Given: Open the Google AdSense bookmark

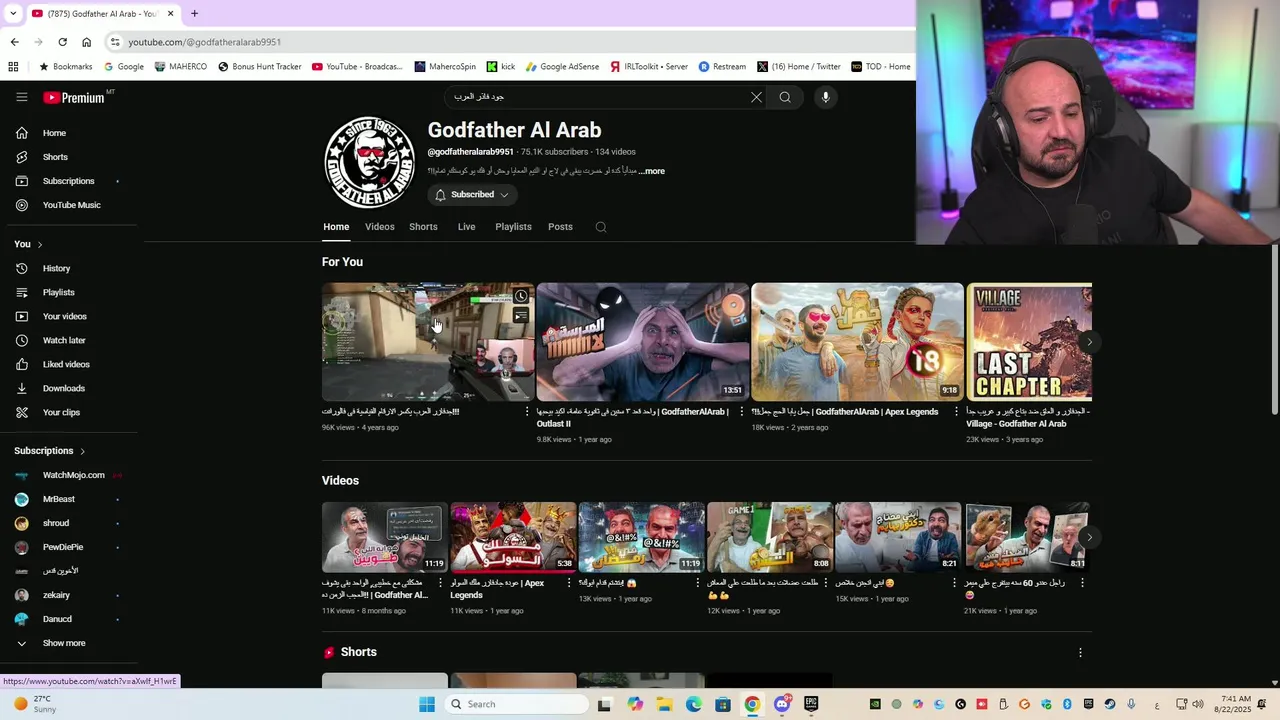Looking at the screenshot, I should tap(562, 67).
